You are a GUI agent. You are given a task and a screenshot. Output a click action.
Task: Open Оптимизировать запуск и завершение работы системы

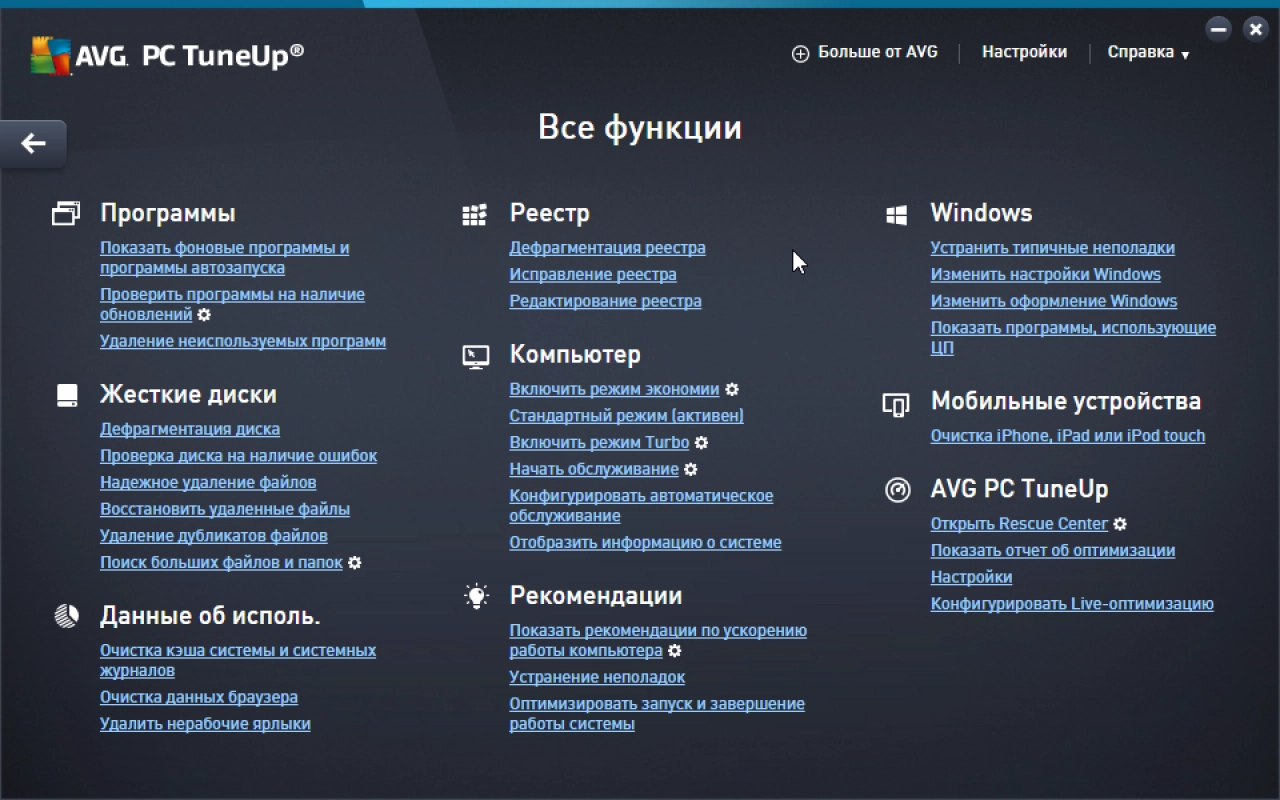(657, 714)
